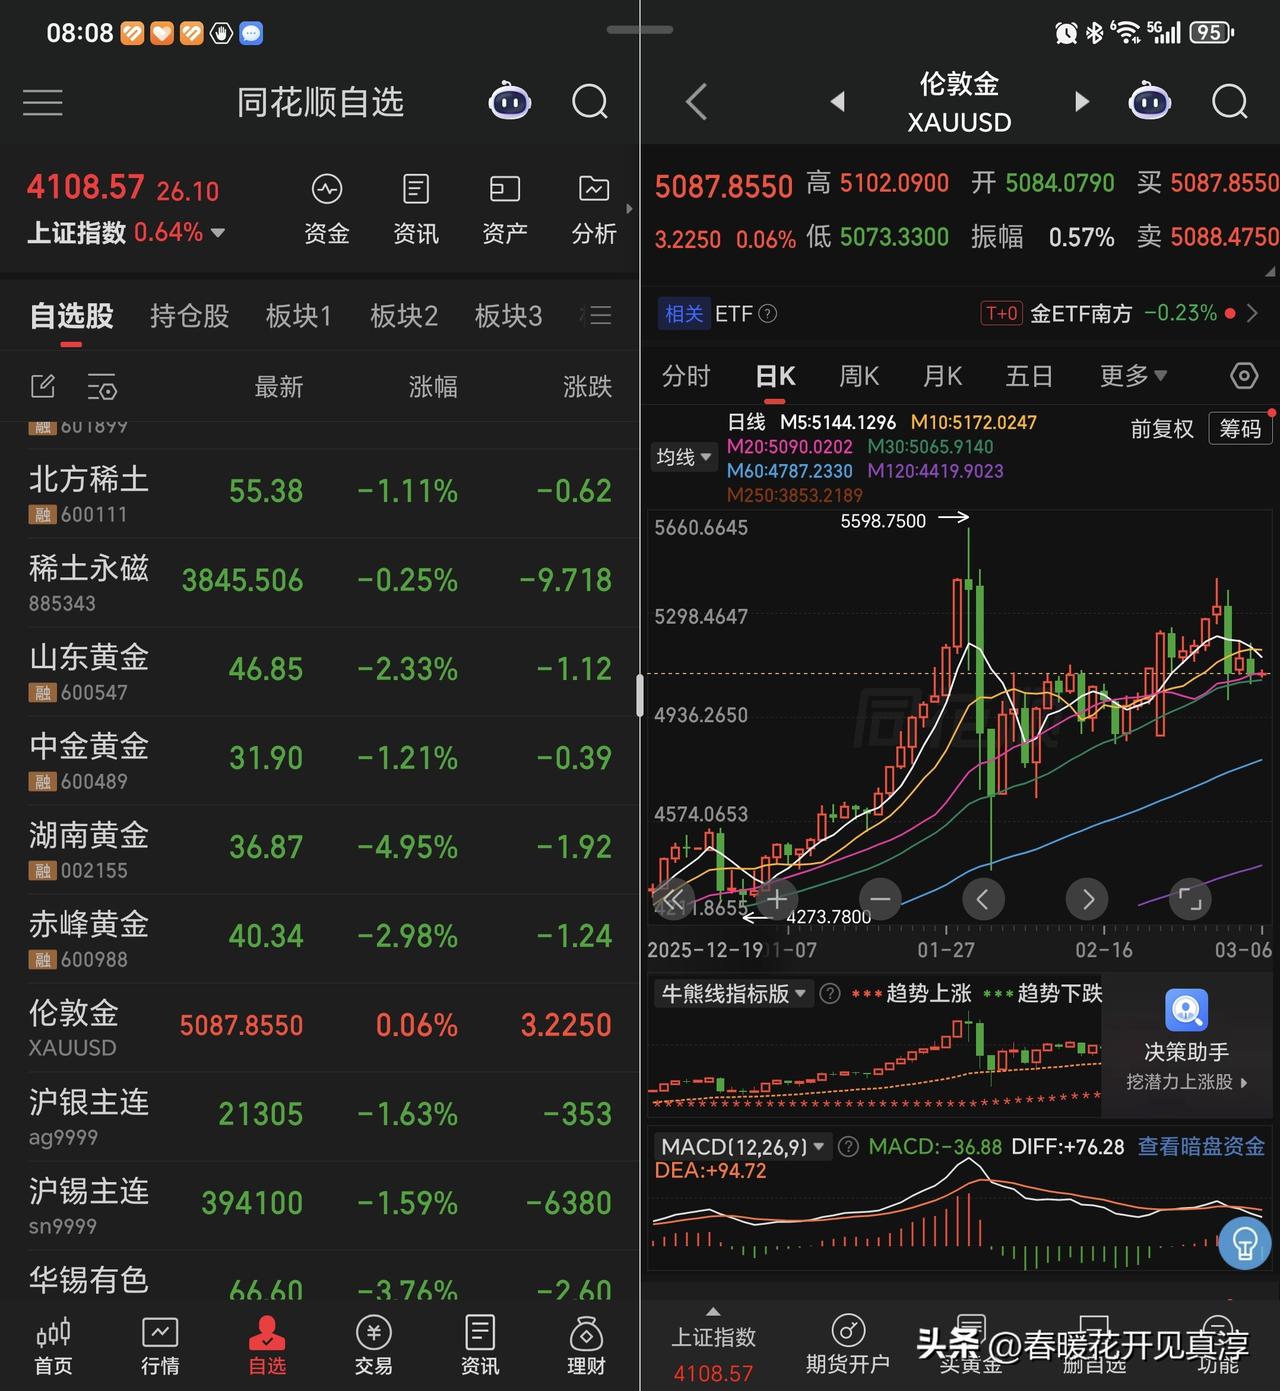Open the 均线 moving average dropdown
The image size is (1280, 1391).
coord(683,456)
